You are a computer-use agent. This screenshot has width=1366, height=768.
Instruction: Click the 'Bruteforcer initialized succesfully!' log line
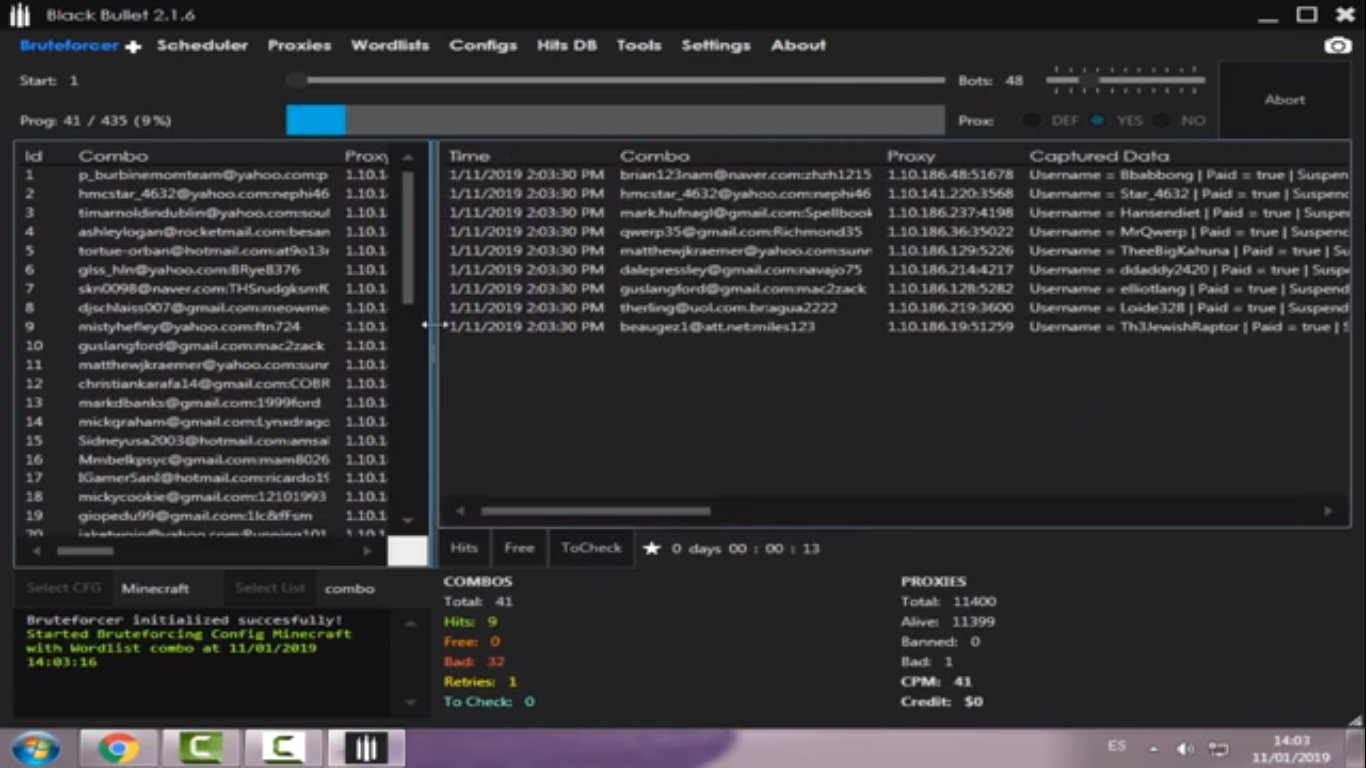pyautogui.click(x=184, y=620)
